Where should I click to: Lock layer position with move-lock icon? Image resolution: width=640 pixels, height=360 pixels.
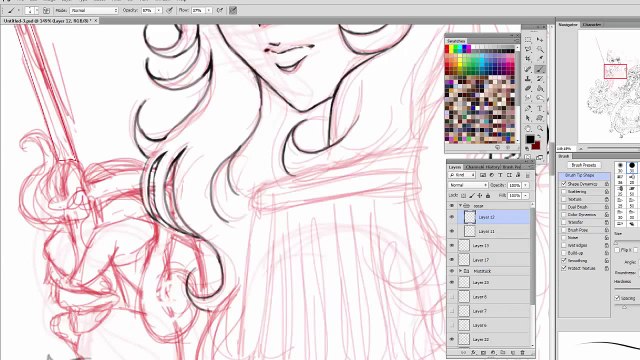pyautogui.click(x=480, y=196)
